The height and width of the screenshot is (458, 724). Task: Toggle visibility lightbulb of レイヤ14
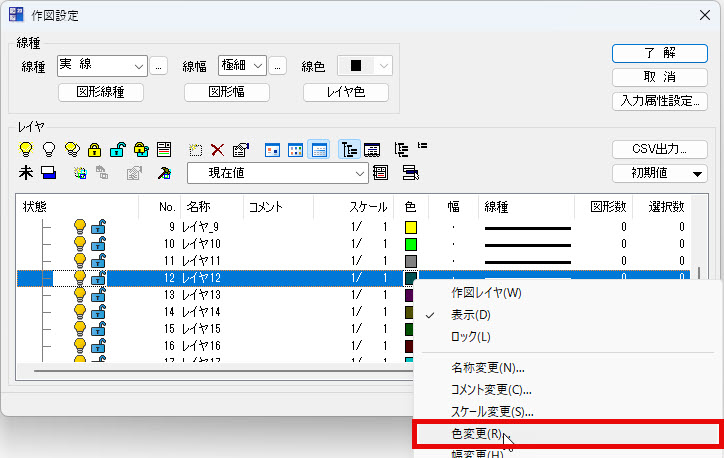[80, 312]
